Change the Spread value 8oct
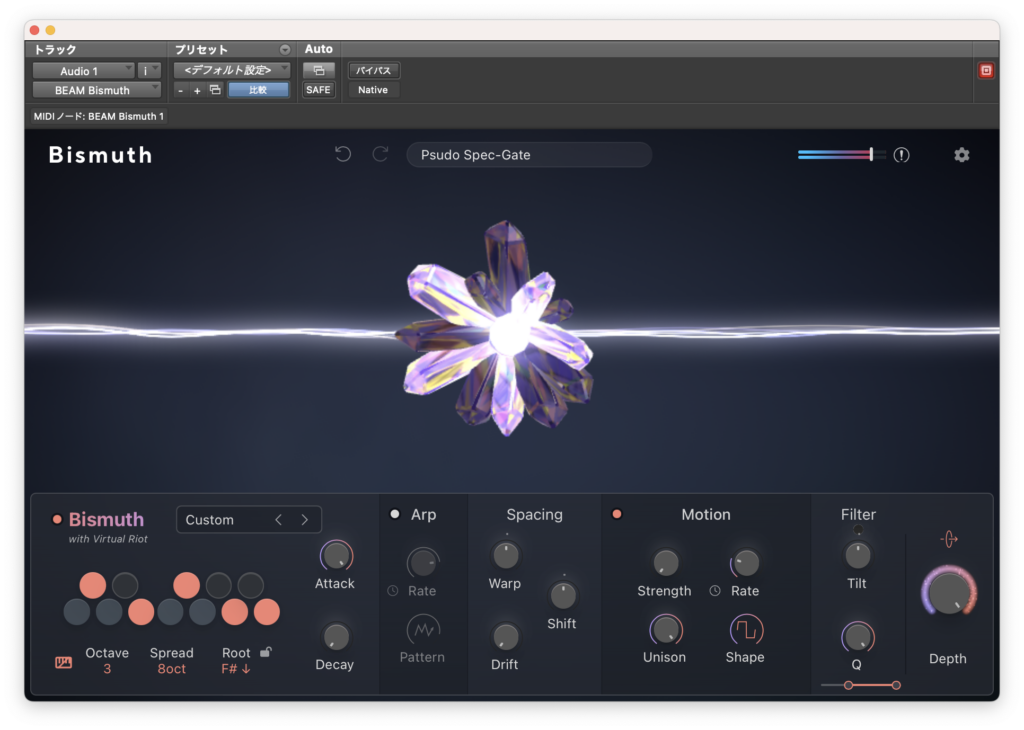Screen dimensions: 1024x730 point(172,669)
